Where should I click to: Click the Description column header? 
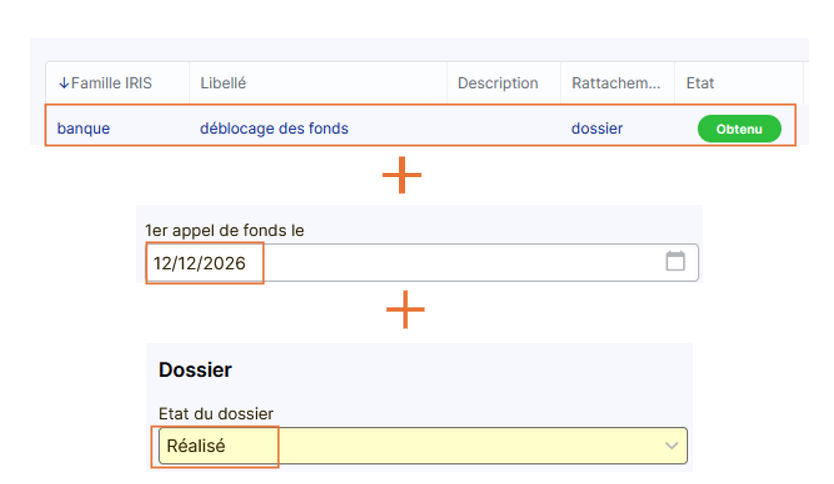498,83
